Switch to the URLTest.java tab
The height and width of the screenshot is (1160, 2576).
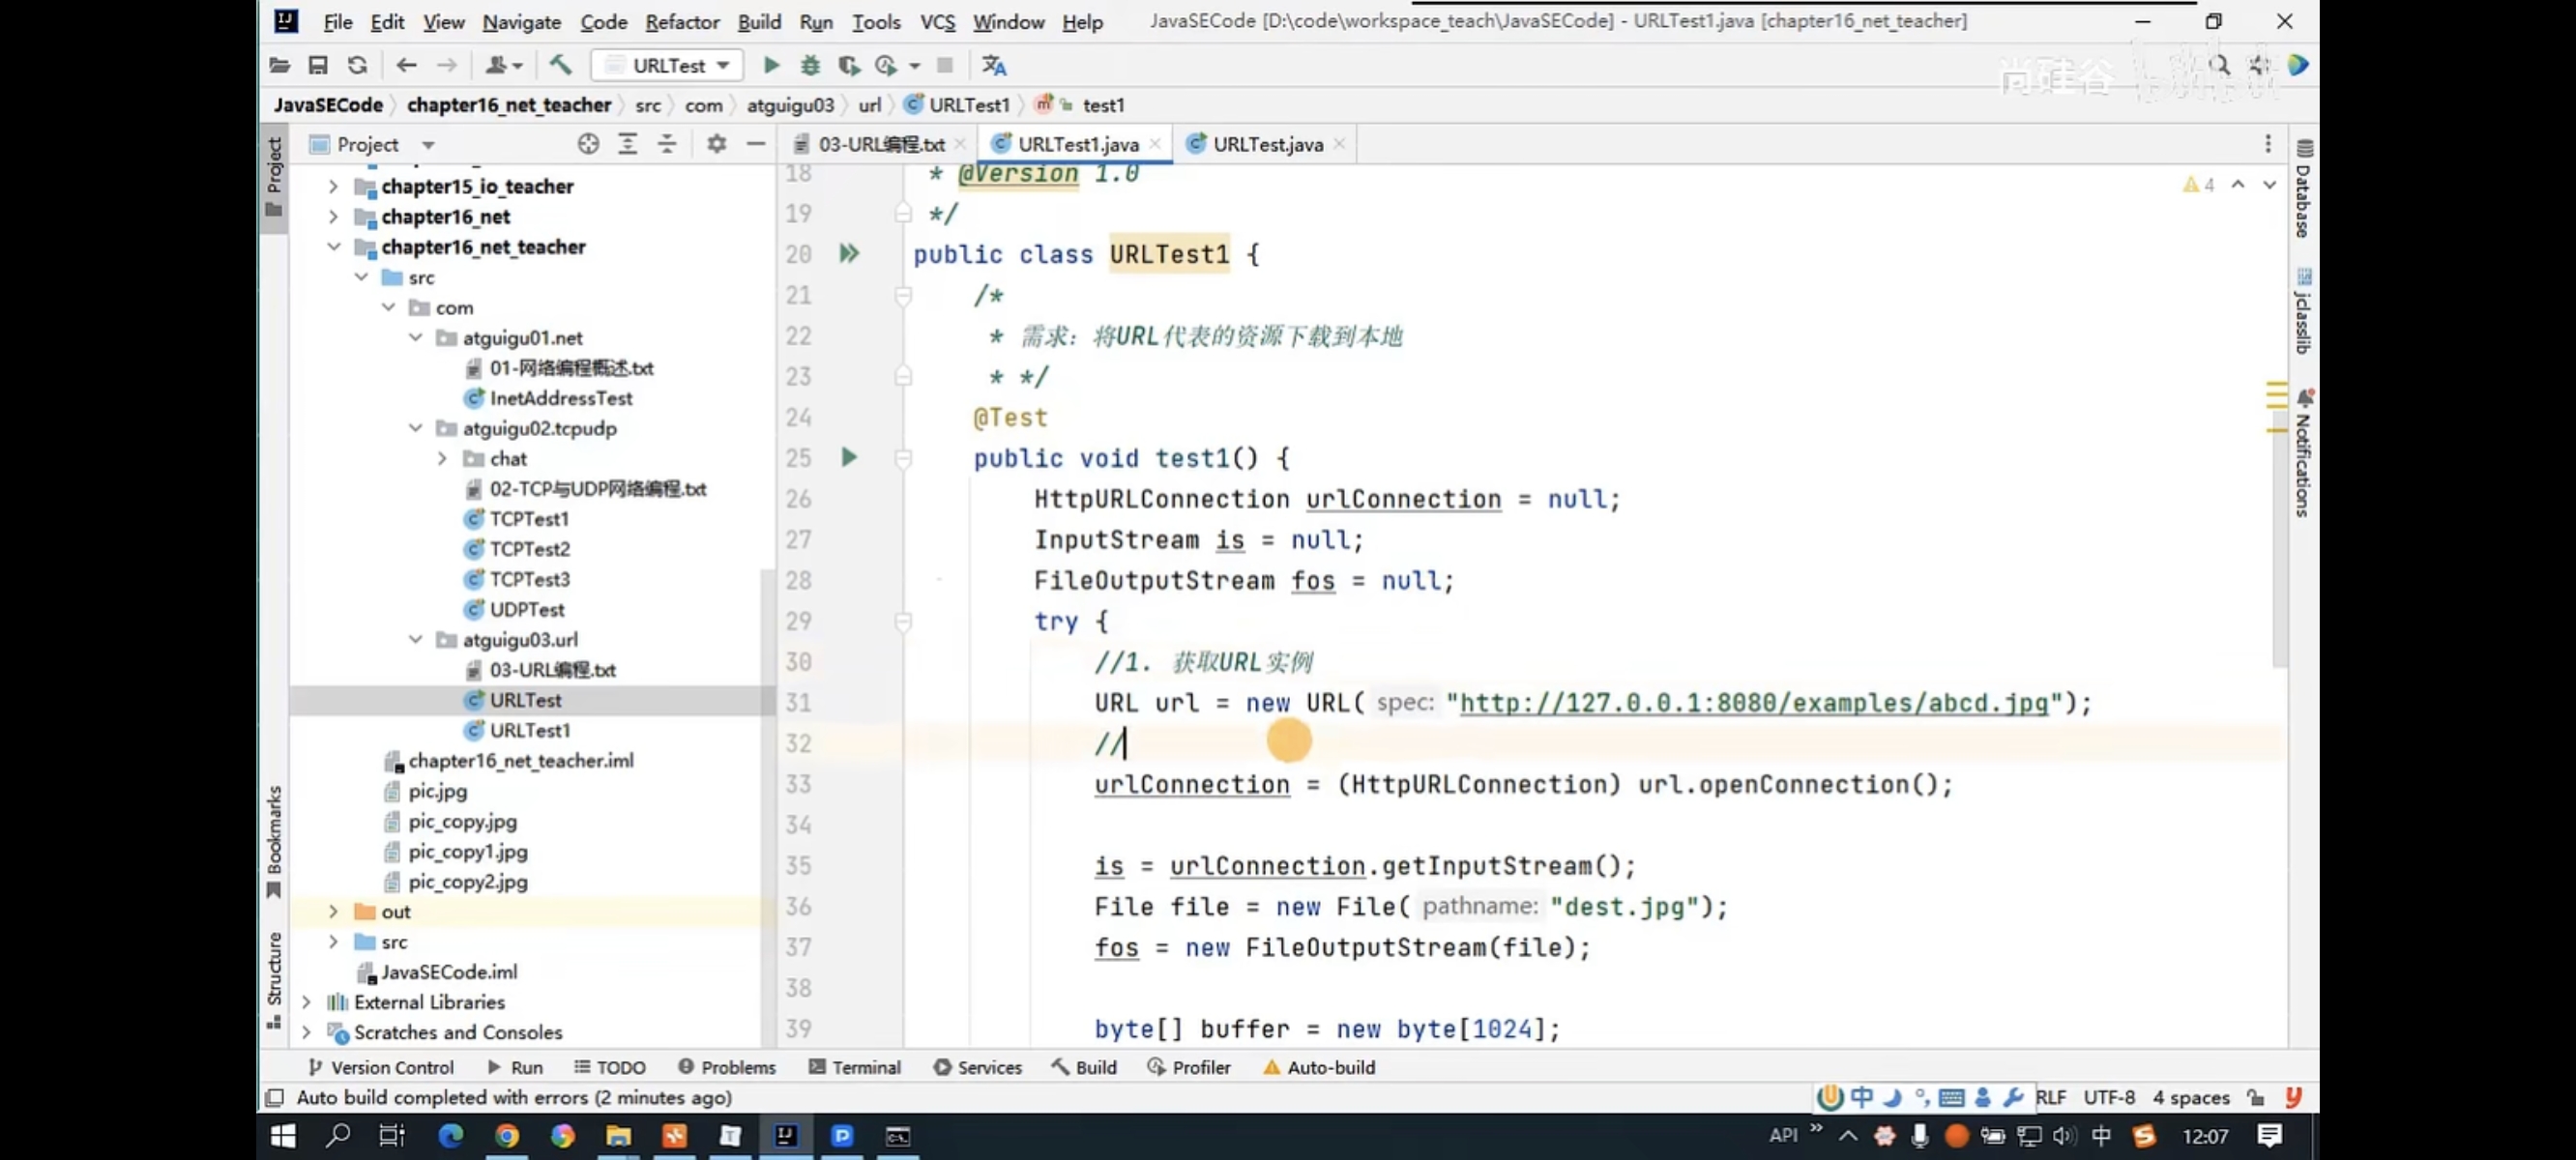coord(1267,144)
